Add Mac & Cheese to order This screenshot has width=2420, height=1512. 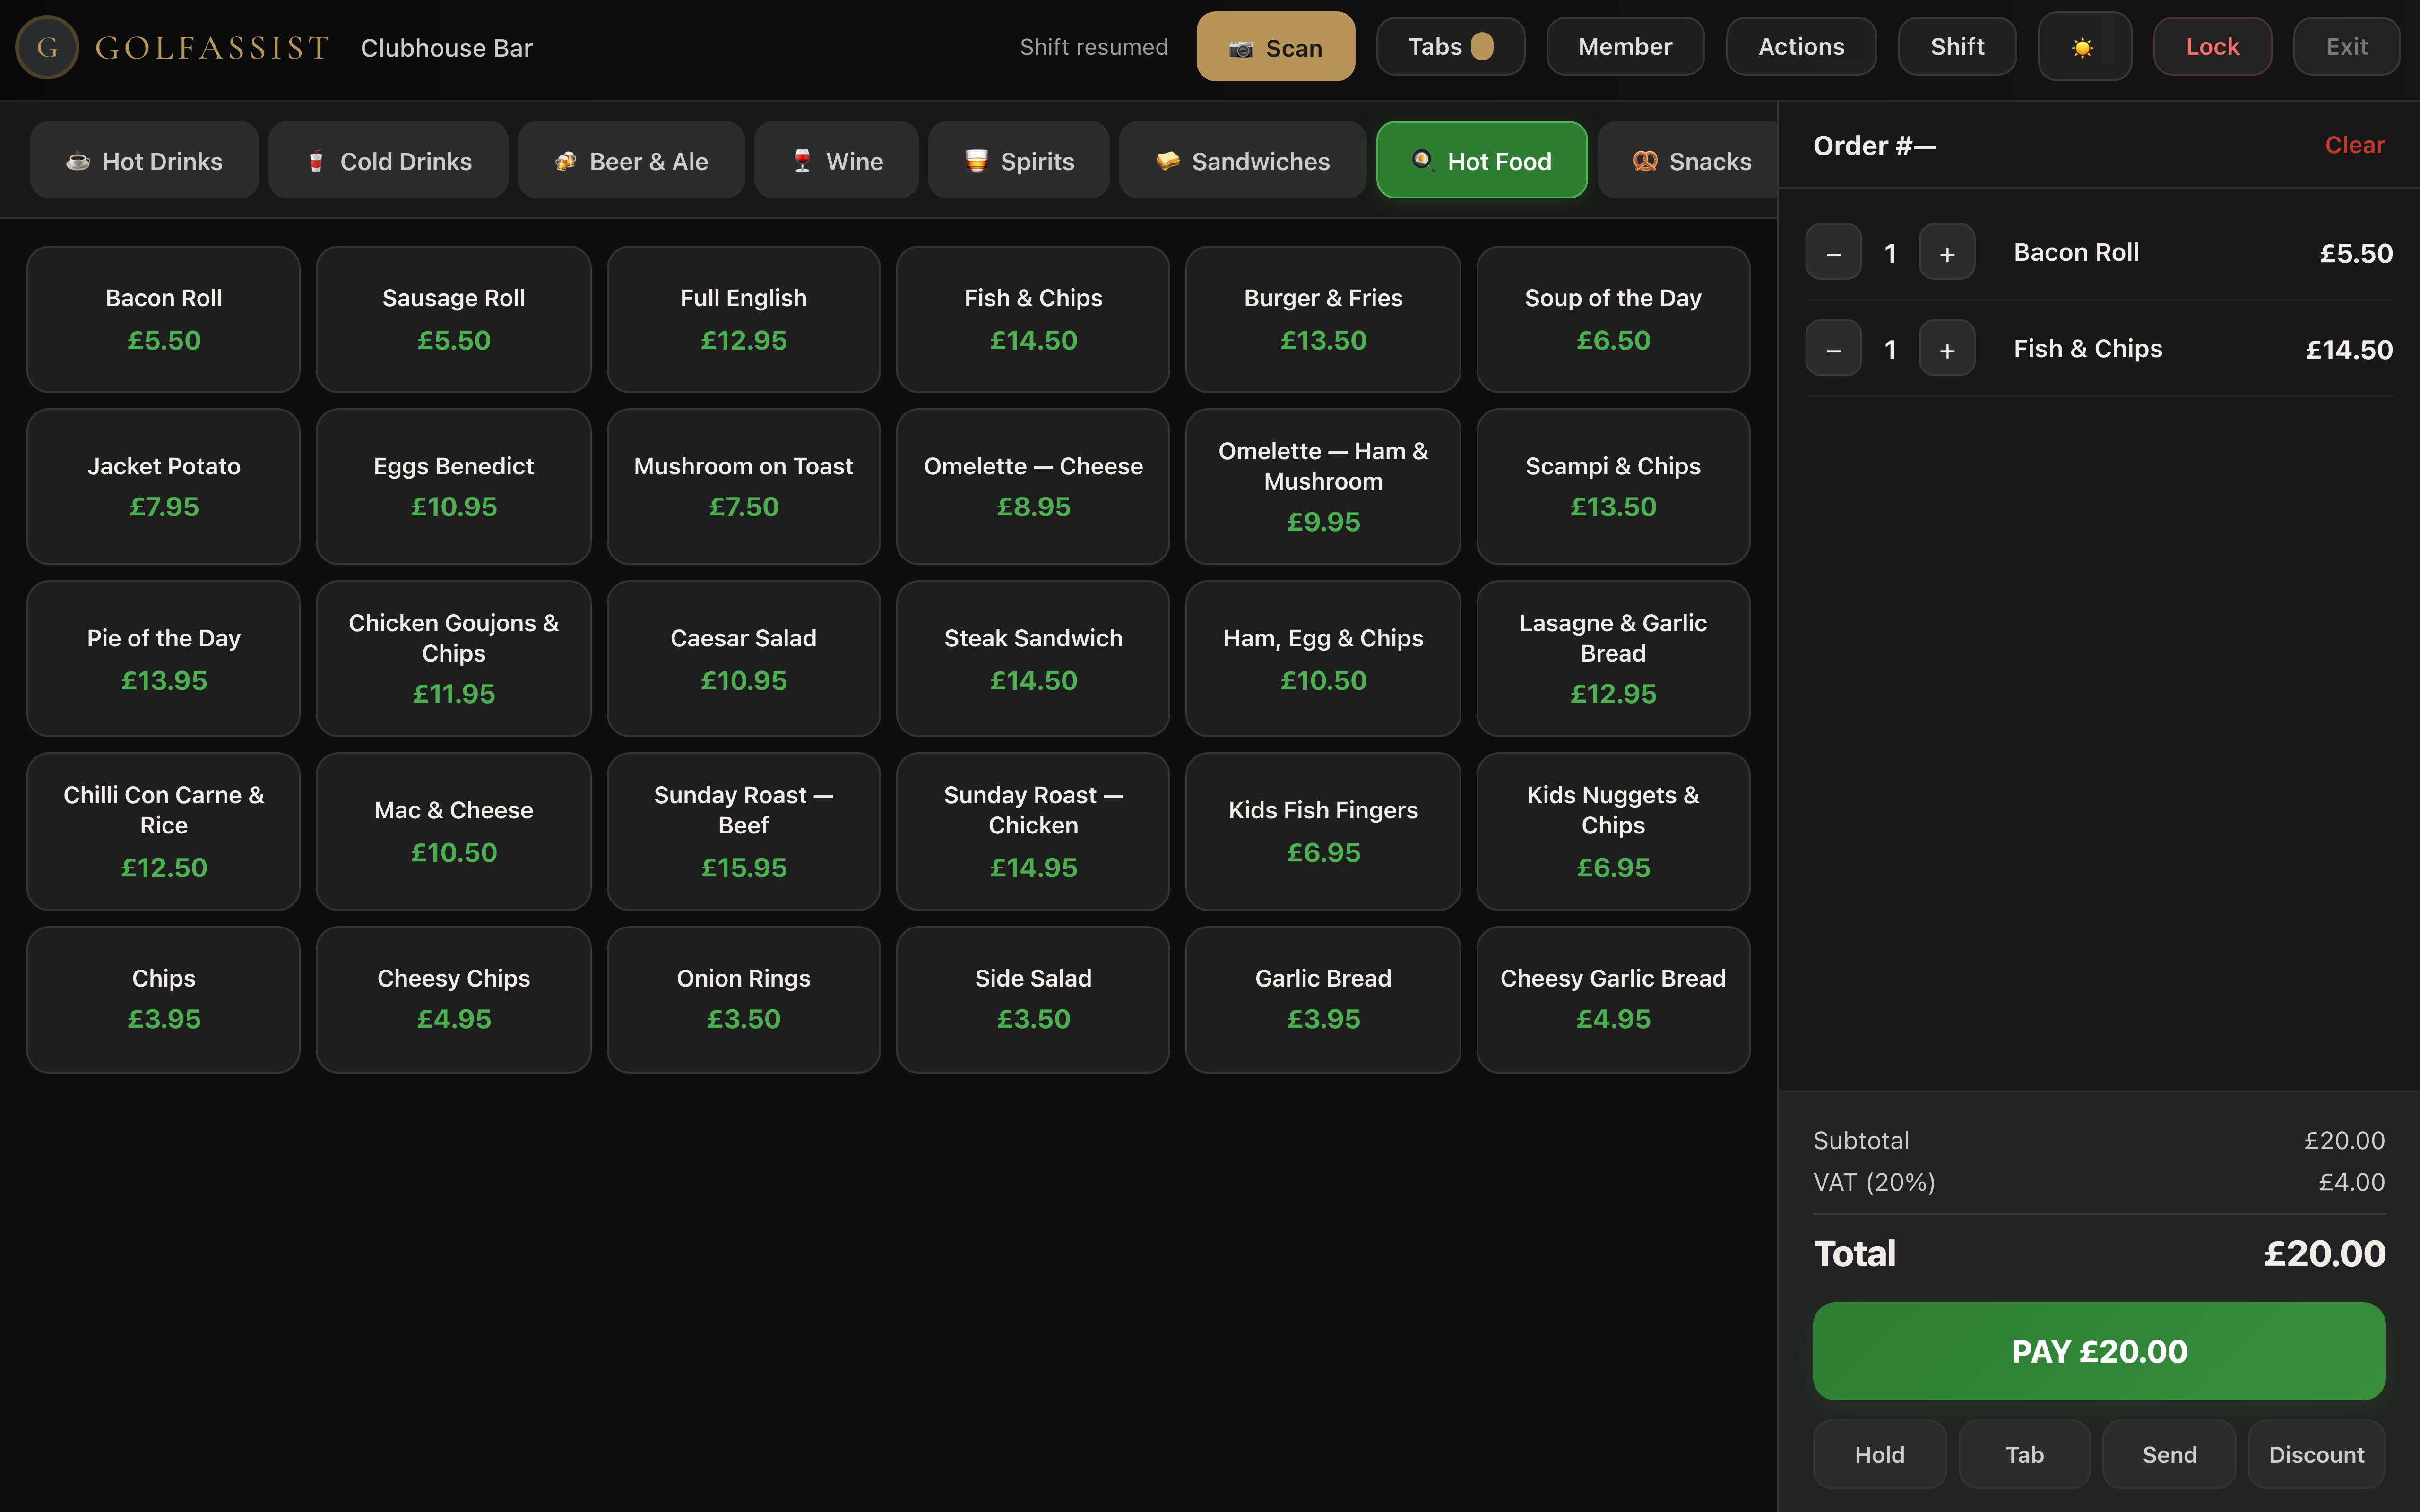tap(453, 831)
